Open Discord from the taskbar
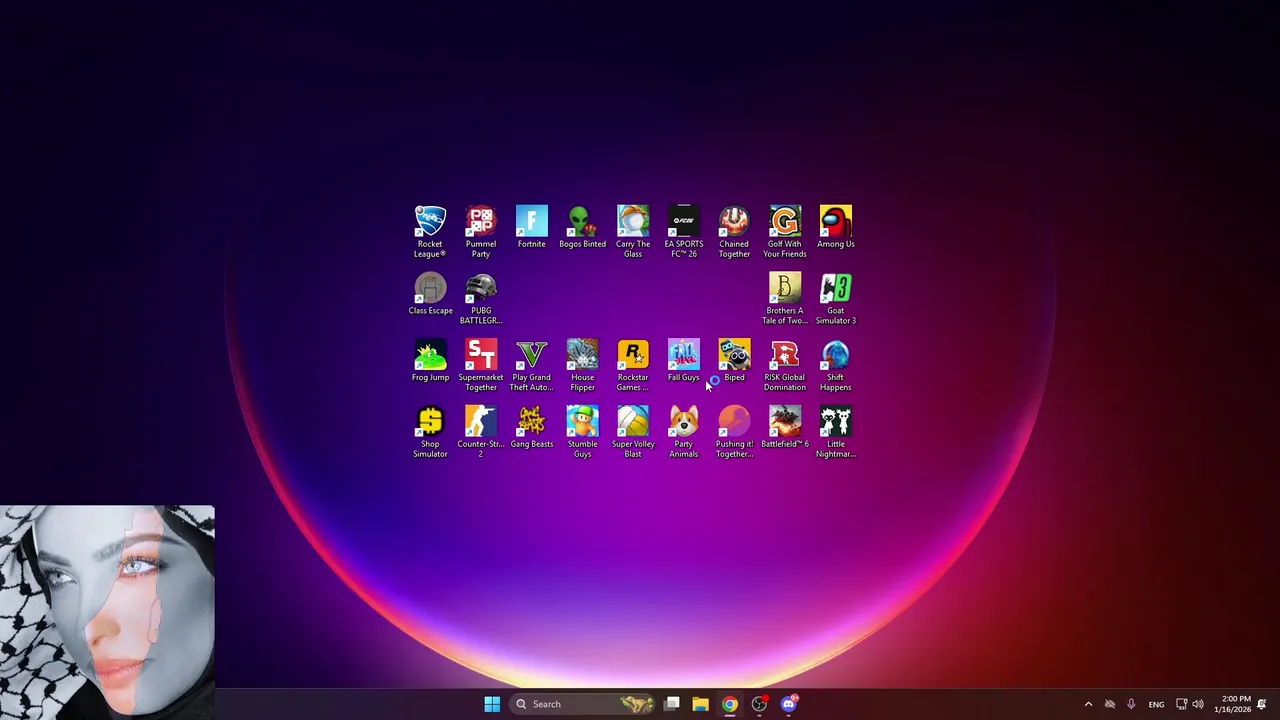 (x=788, y=704)
